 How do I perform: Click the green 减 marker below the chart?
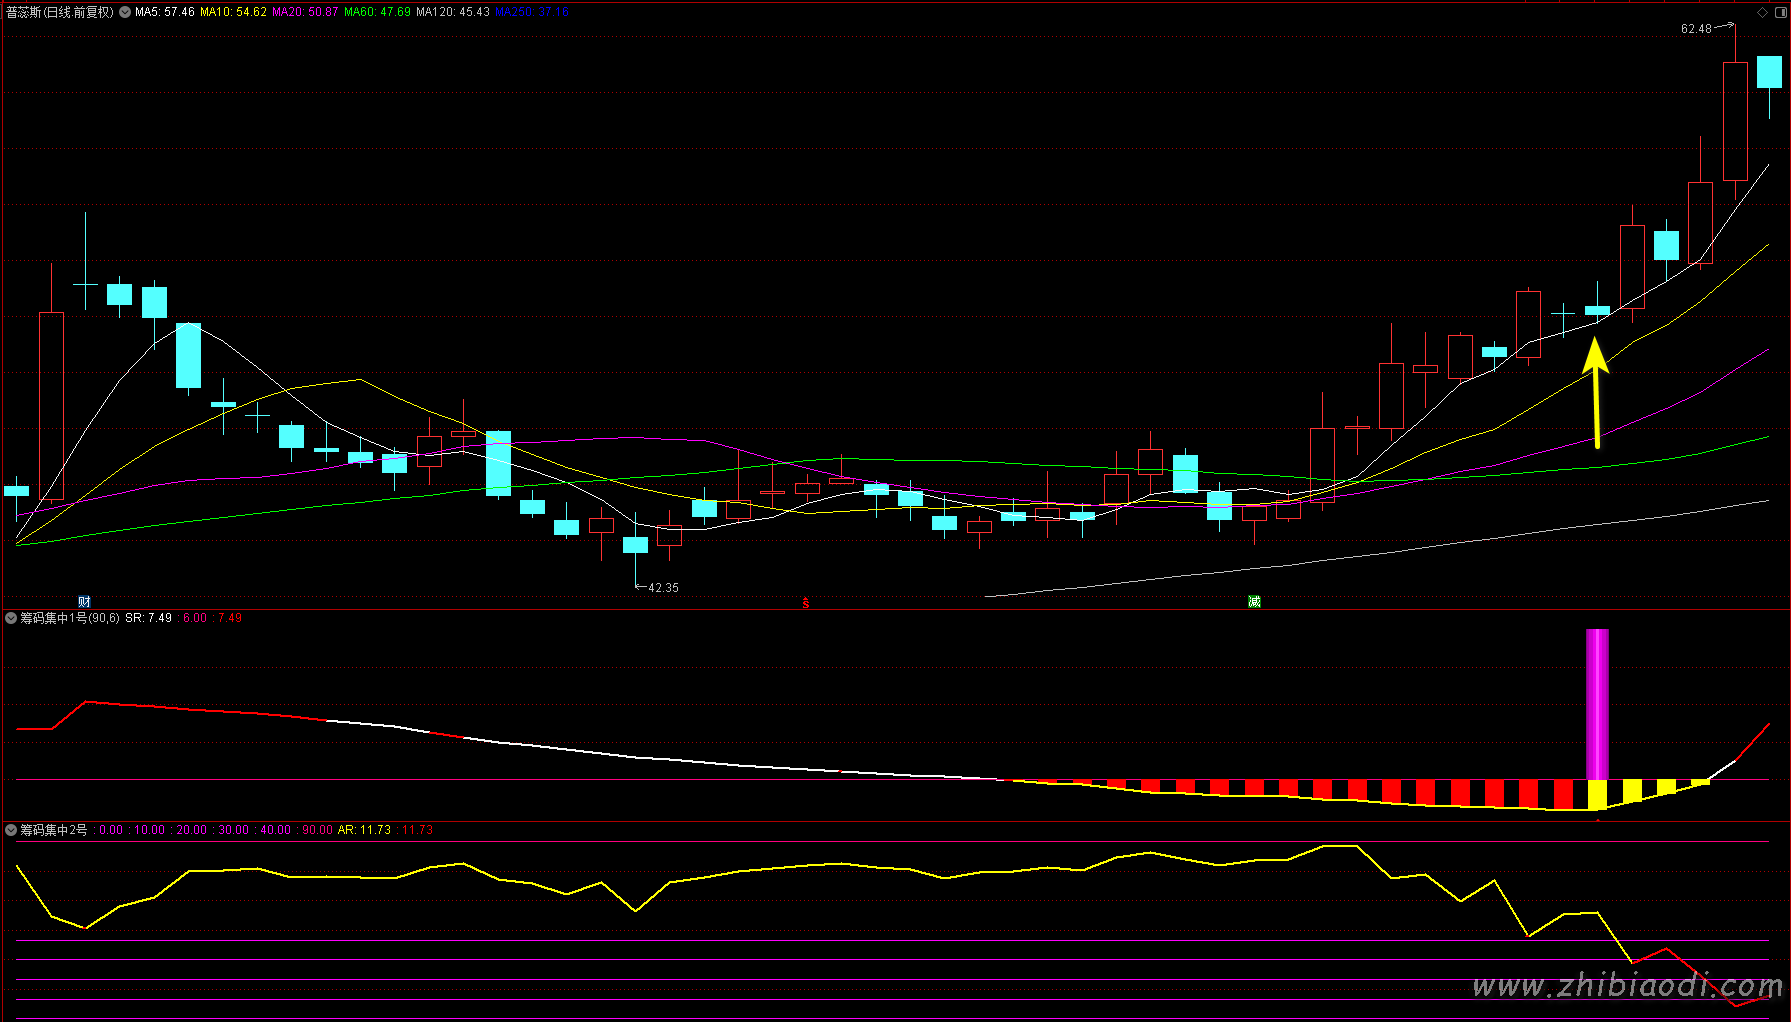1254,601
